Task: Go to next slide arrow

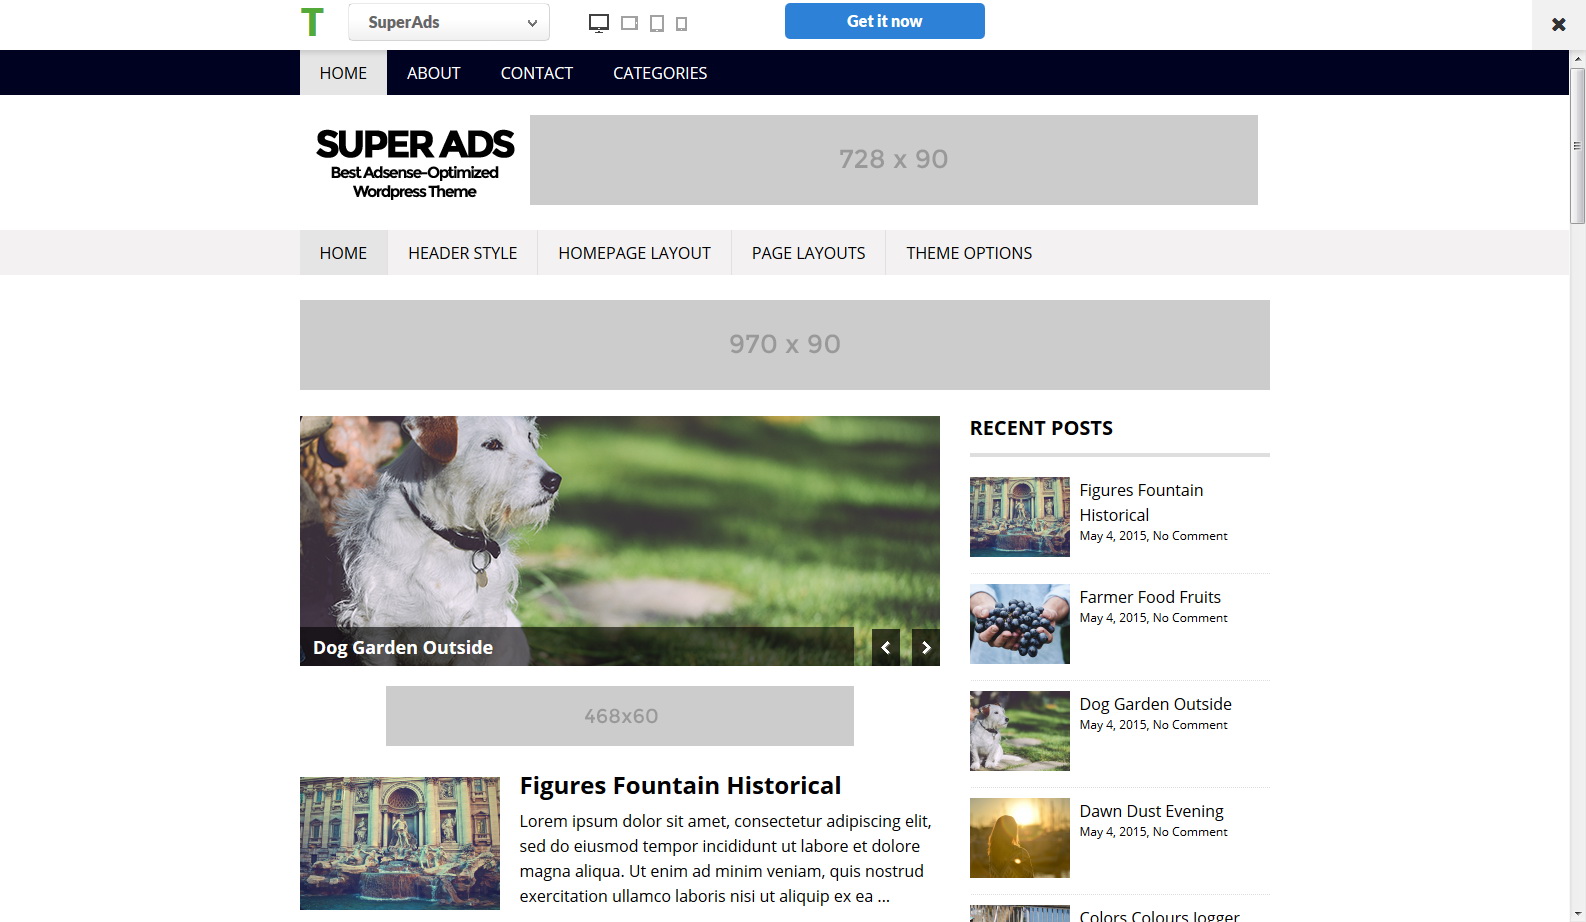Action: pyautogui.click(x=926, y=648)
